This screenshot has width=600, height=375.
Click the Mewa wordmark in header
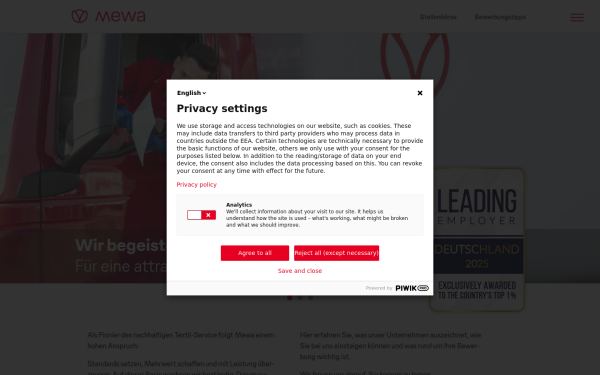(120, 16)
